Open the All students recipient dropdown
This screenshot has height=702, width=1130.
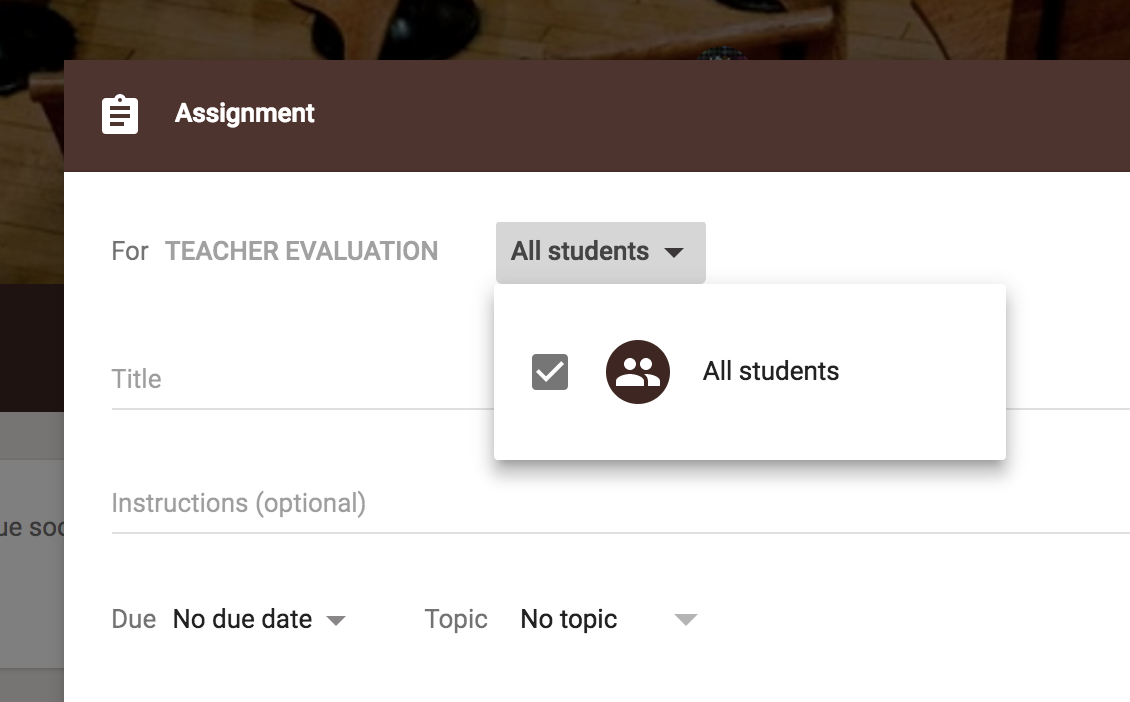(600, 252)
